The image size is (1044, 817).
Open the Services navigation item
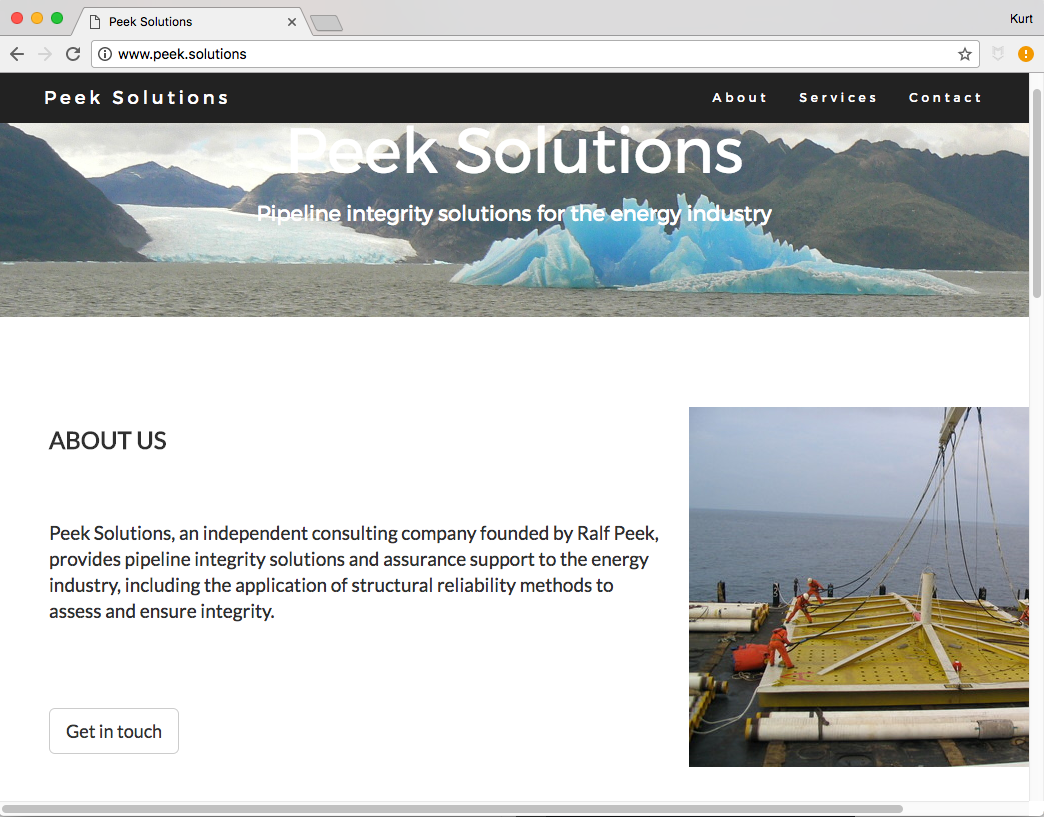coord(838,98)
